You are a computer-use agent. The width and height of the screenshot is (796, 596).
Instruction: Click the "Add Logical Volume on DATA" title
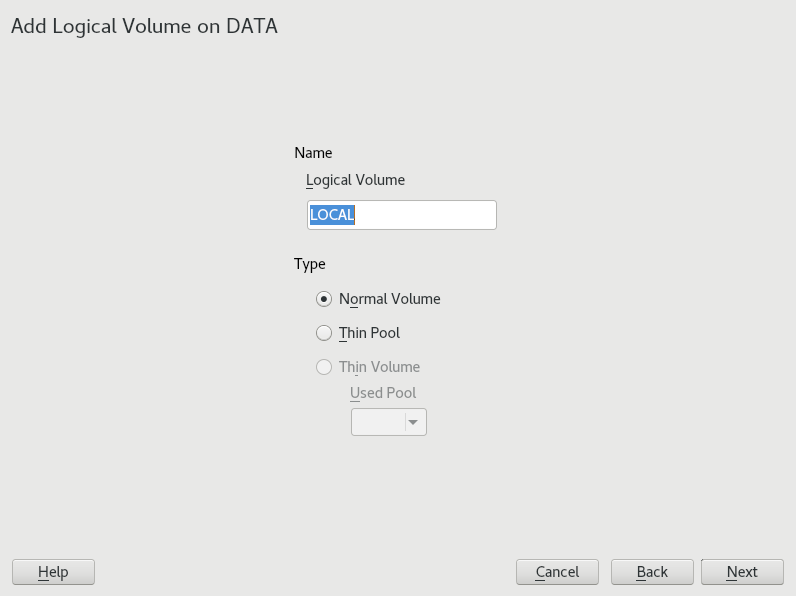pos(144,27)
